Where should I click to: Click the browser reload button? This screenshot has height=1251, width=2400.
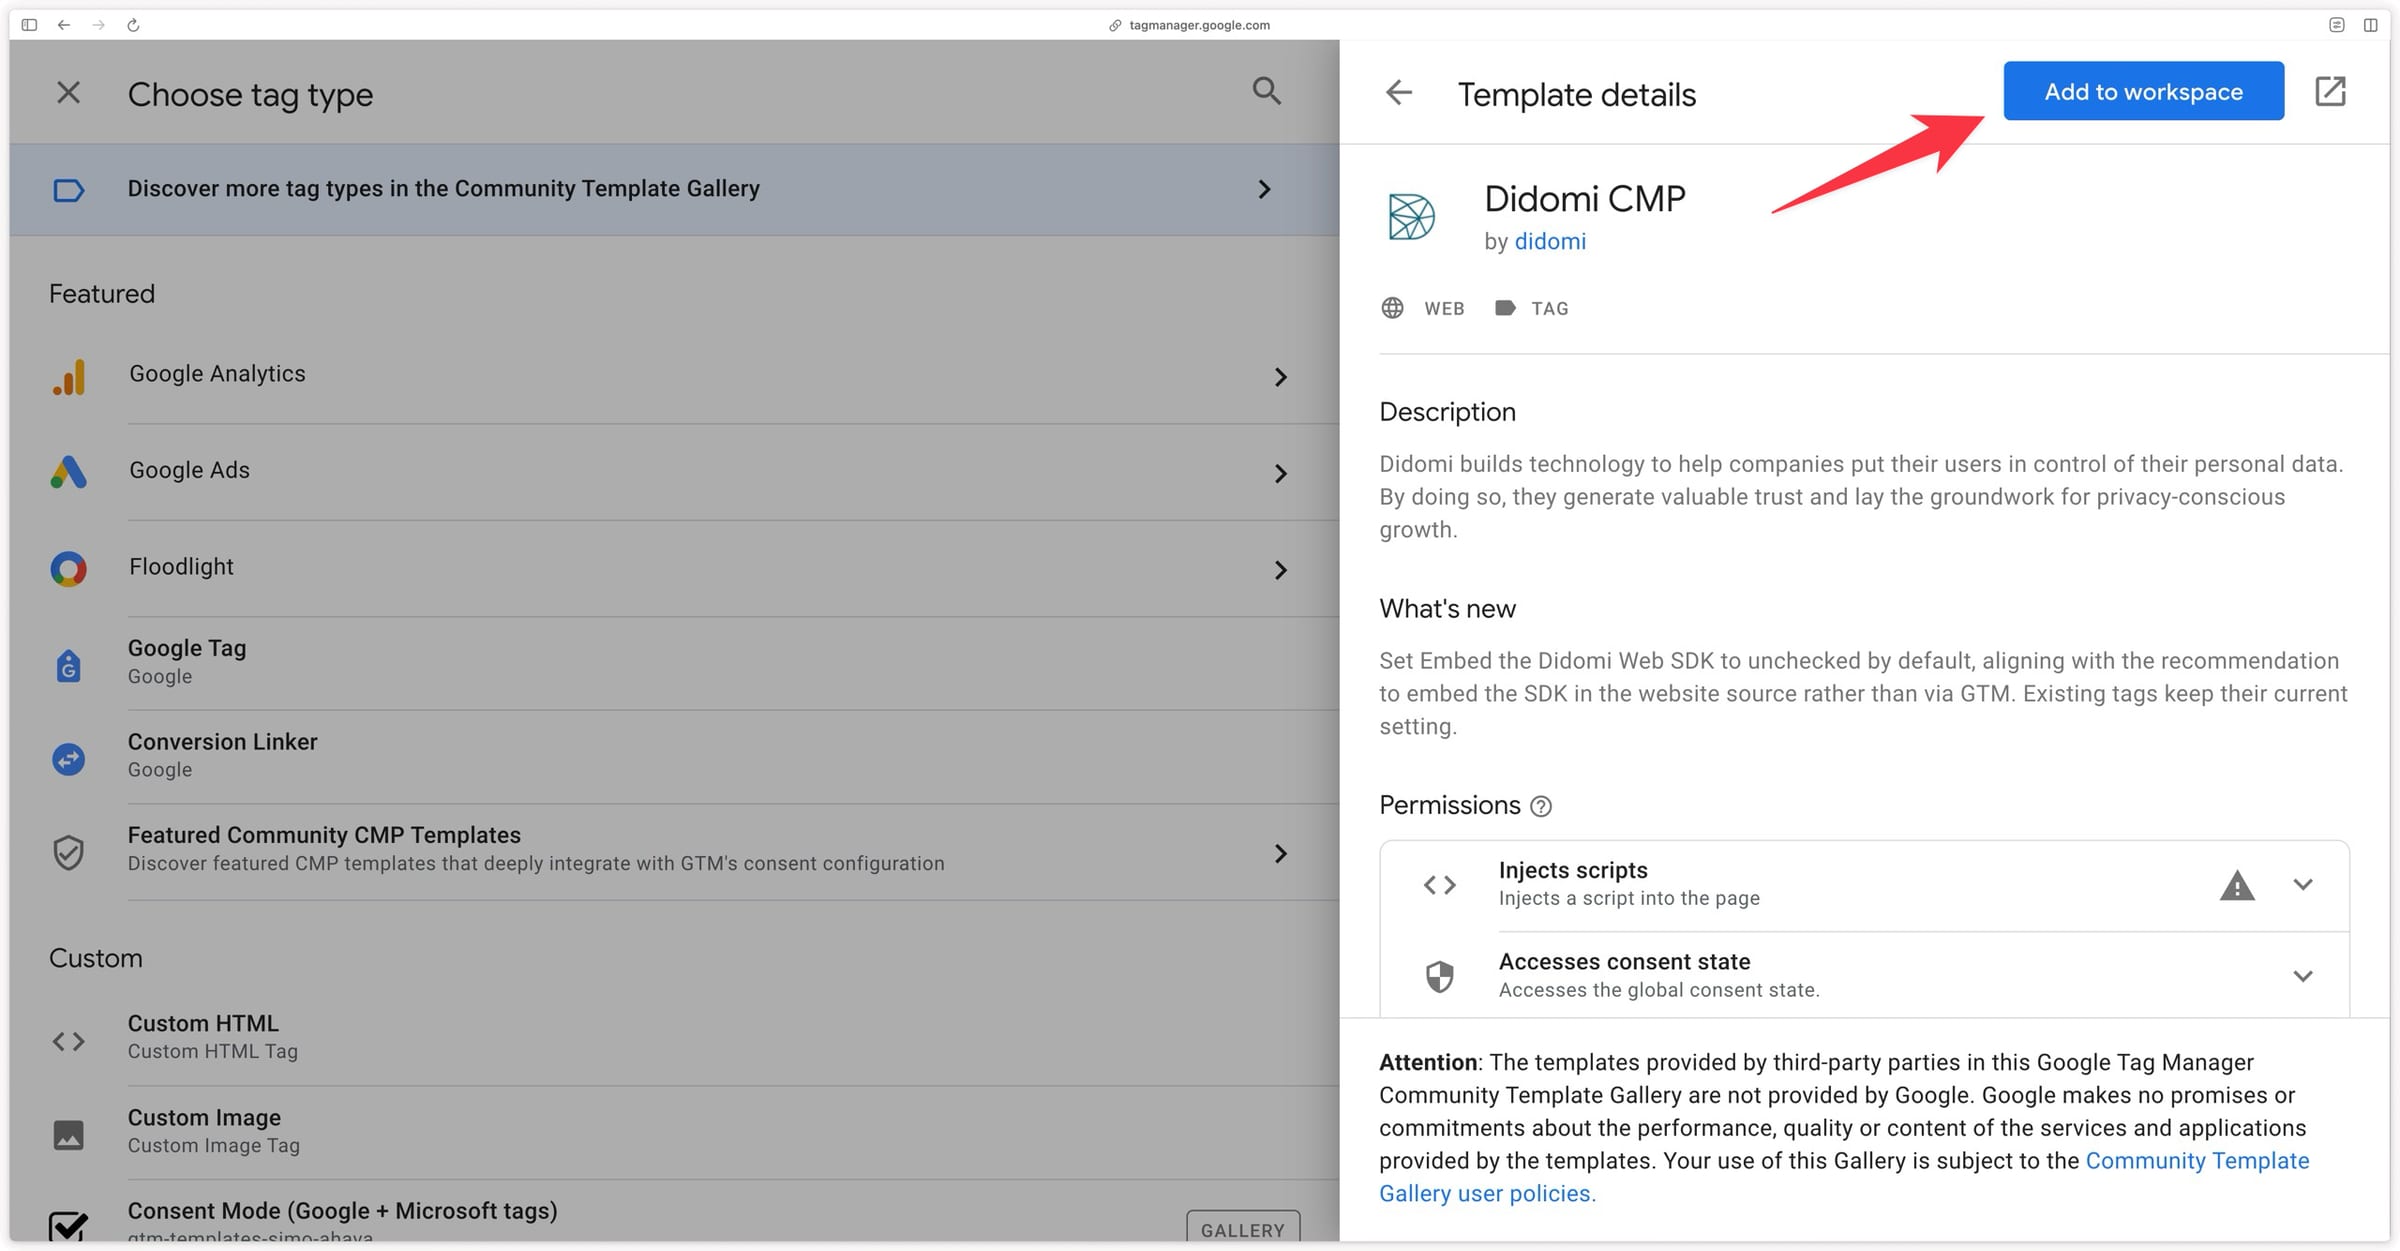click(x=133, y=25)
